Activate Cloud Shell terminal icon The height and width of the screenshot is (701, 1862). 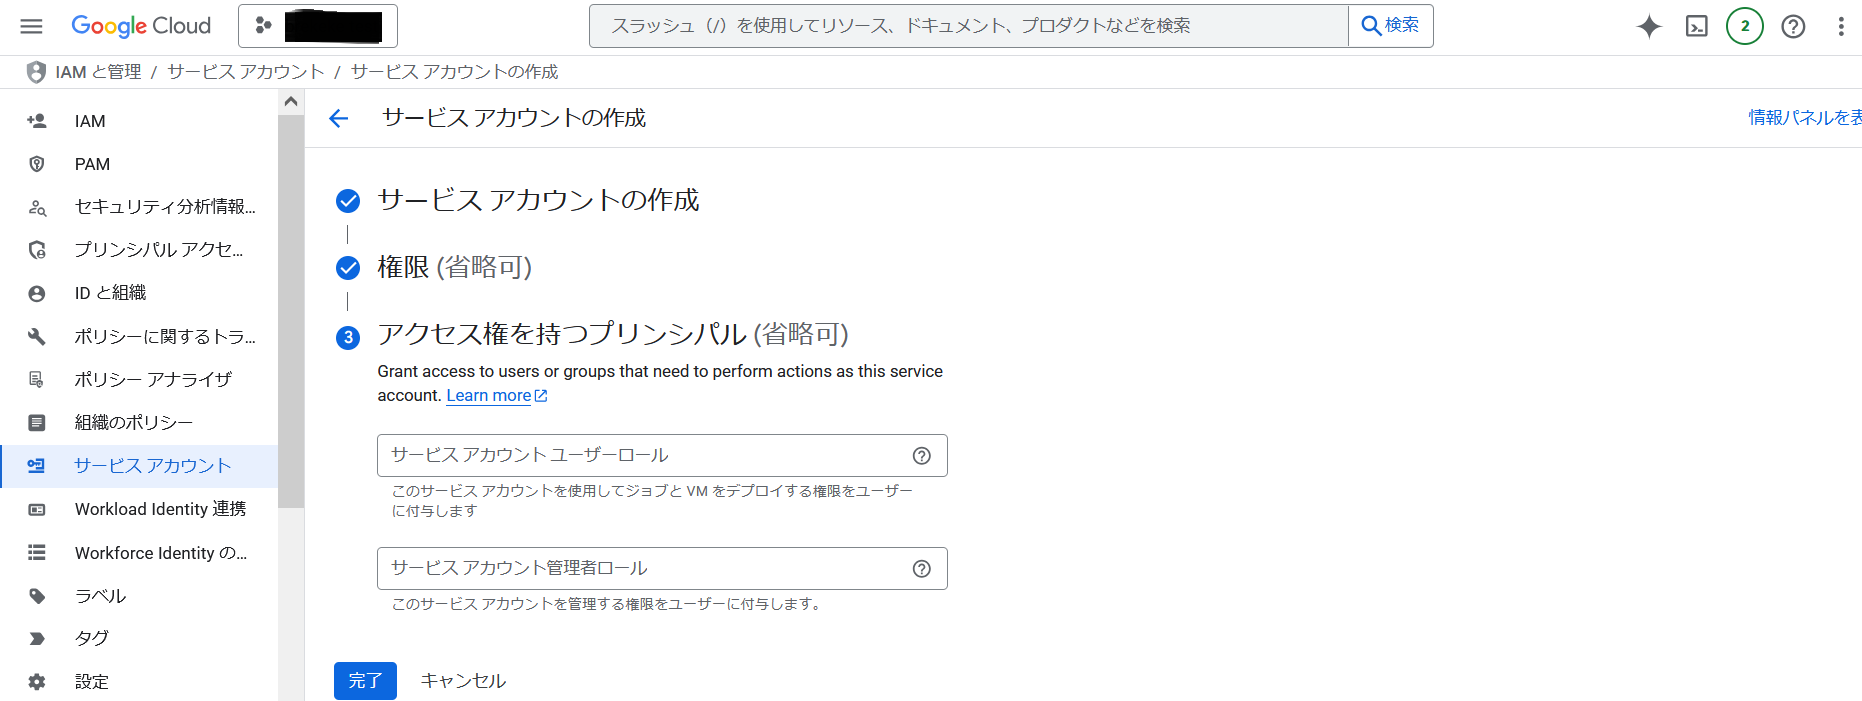[x=1696, y=26]
